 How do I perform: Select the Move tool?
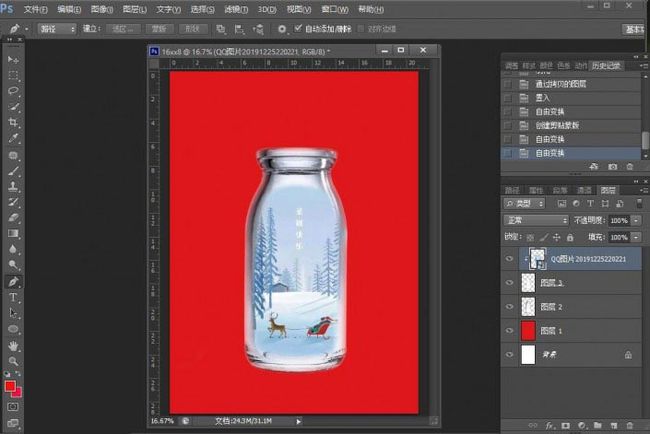[x=13, y=60]
